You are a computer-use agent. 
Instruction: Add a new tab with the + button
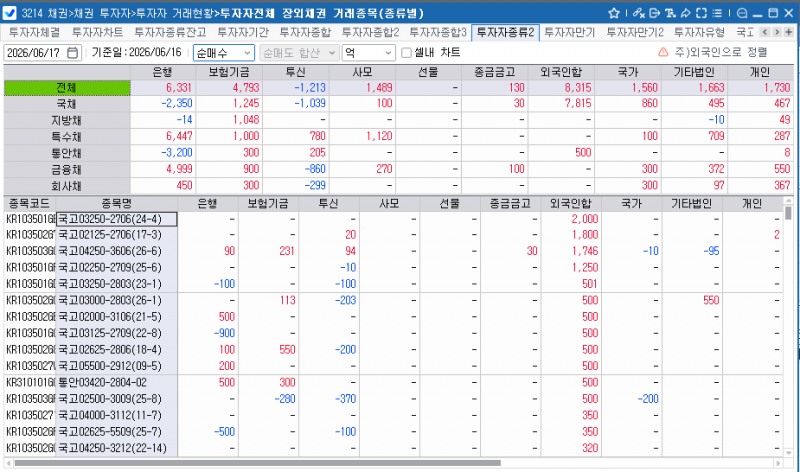point(789,32)
